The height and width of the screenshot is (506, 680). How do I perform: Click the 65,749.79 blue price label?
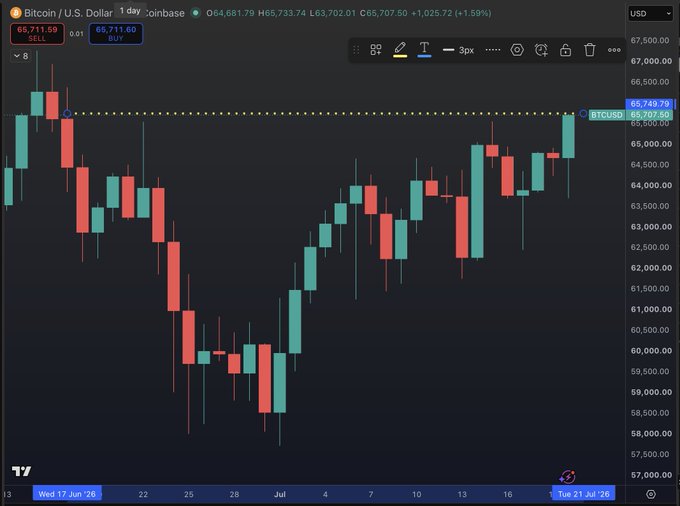[x=650, y=104]
